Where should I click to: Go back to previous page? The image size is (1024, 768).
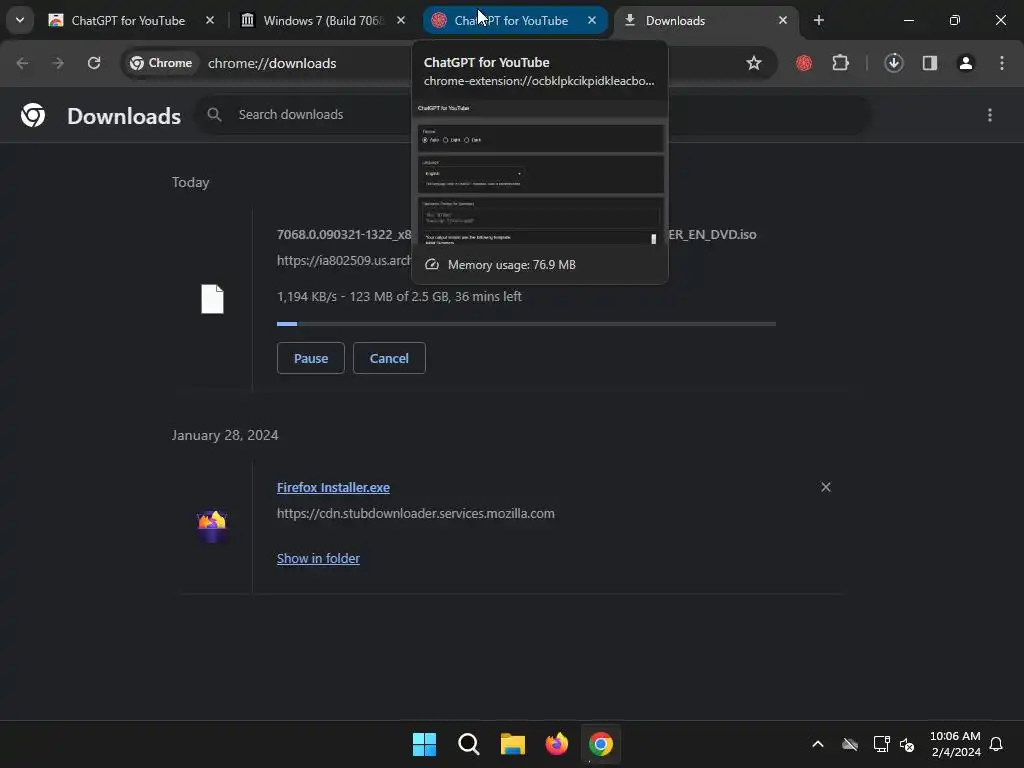tap(23, 63)
